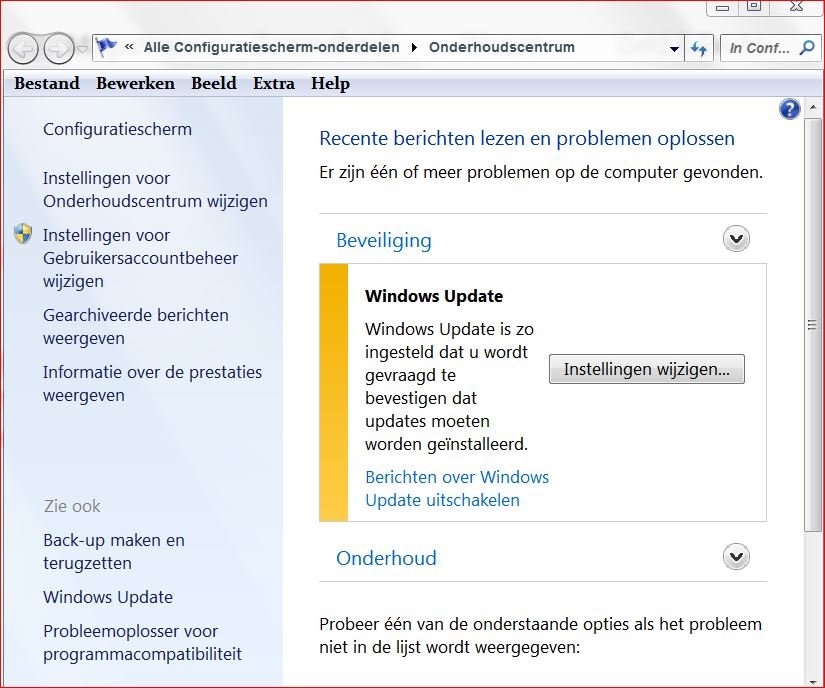The width and height of the screenshot is (825, 688).
Task: Click the Back navigation arrow button
Action: pos(24,47)
